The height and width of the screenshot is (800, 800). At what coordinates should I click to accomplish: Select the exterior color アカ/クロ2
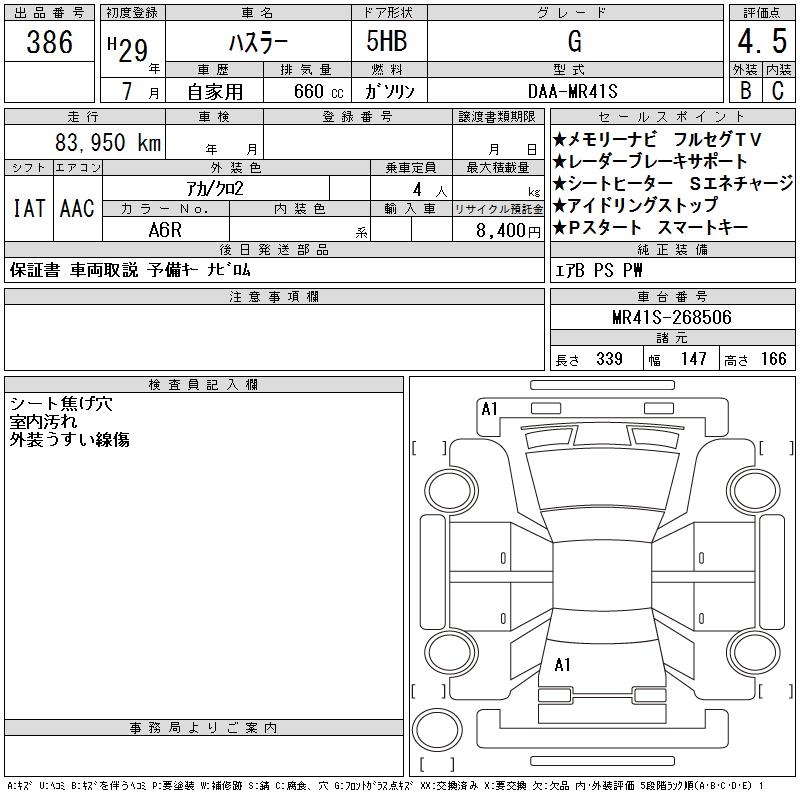pyautogui.click(x=215, y=189)
